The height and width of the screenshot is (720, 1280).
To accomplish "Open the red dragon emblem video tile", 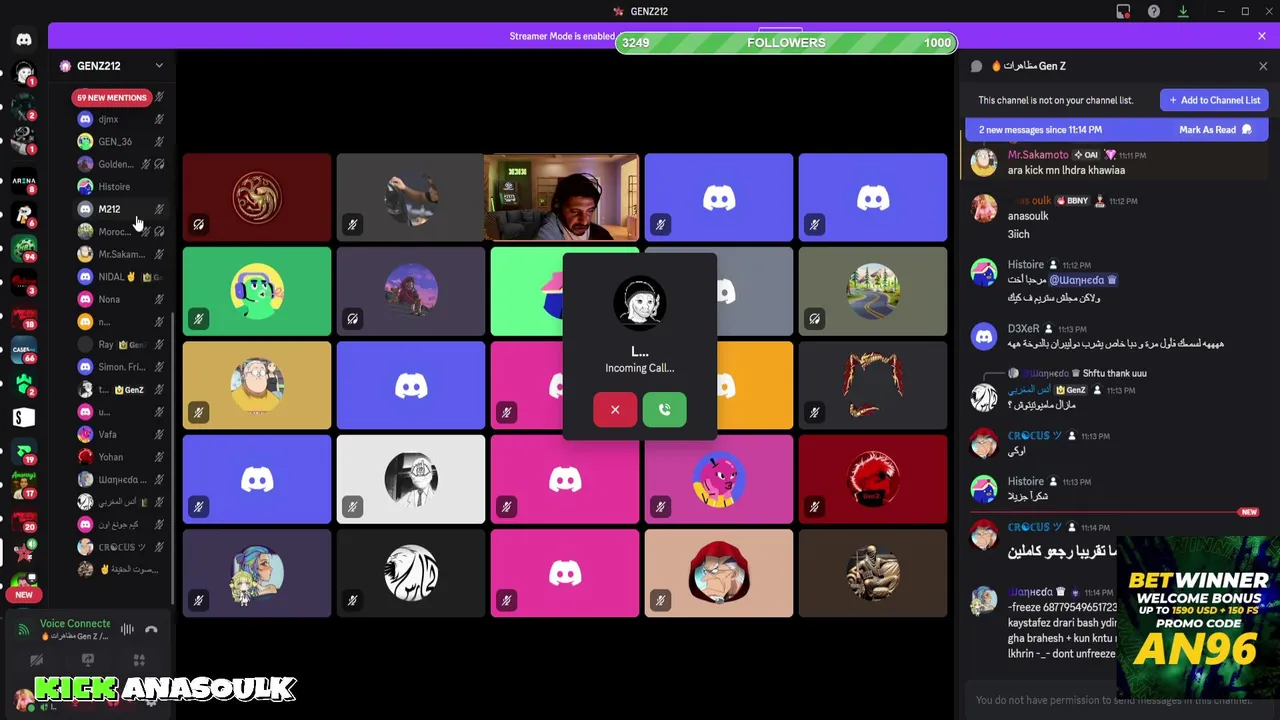I will (257, 197).
